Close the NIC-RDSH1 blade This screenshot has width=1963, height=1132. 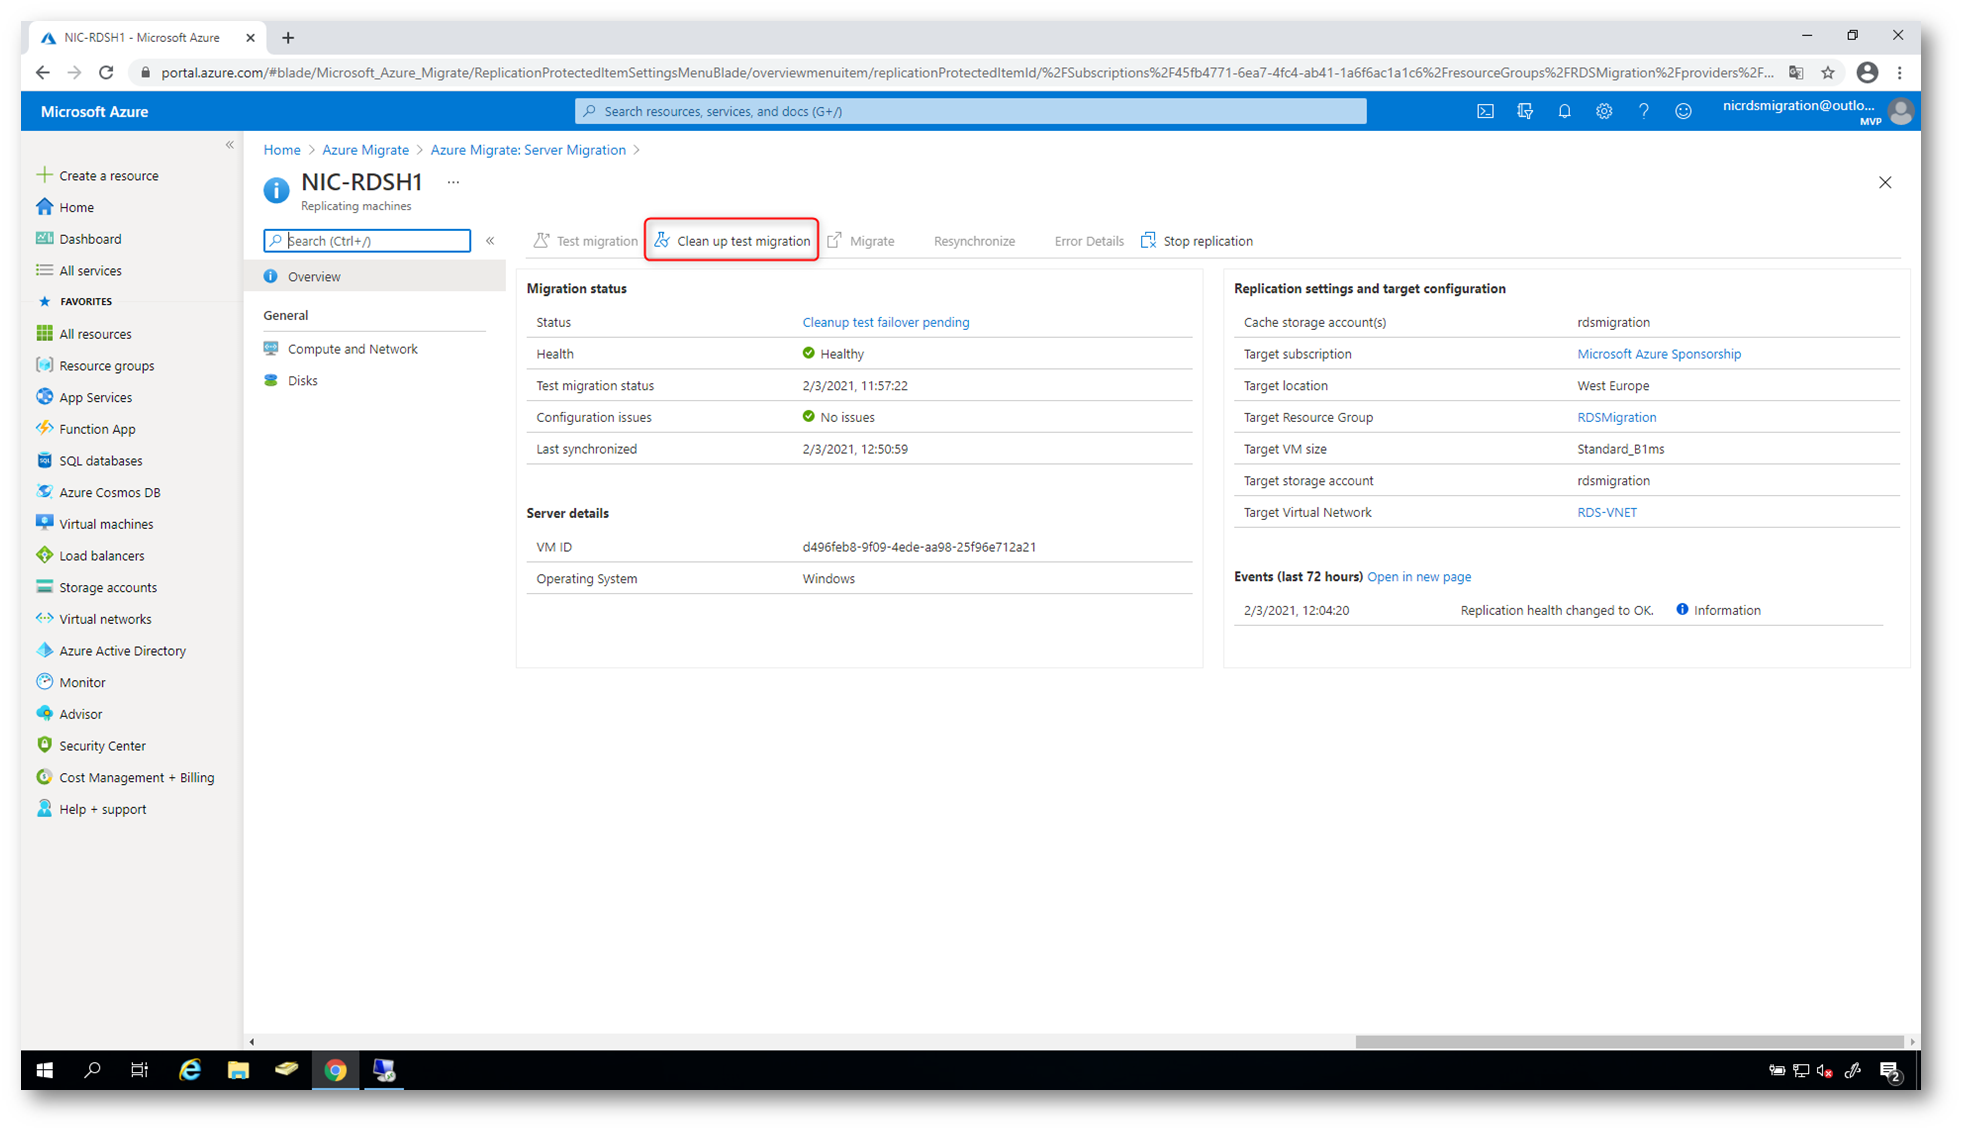click(x=1885, y=182)
